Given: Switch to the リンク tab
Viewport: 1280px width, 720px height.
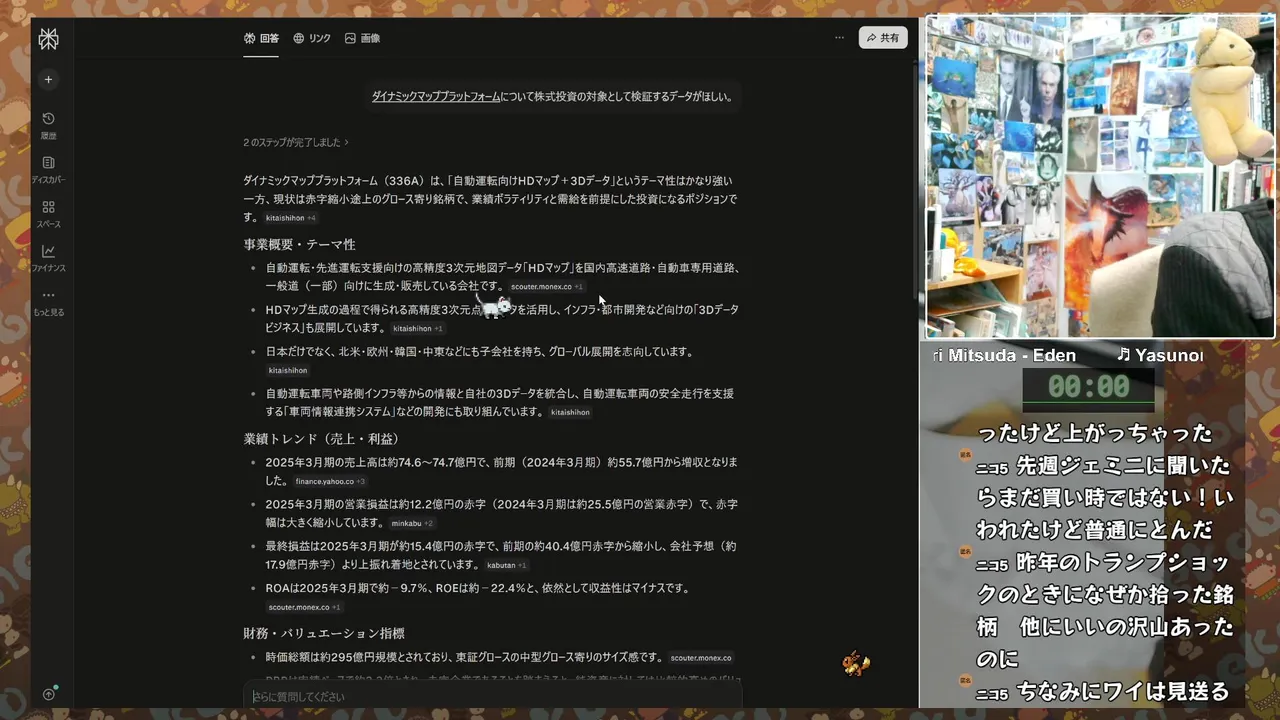Looking at the screenshot, I should pos(312,38).
